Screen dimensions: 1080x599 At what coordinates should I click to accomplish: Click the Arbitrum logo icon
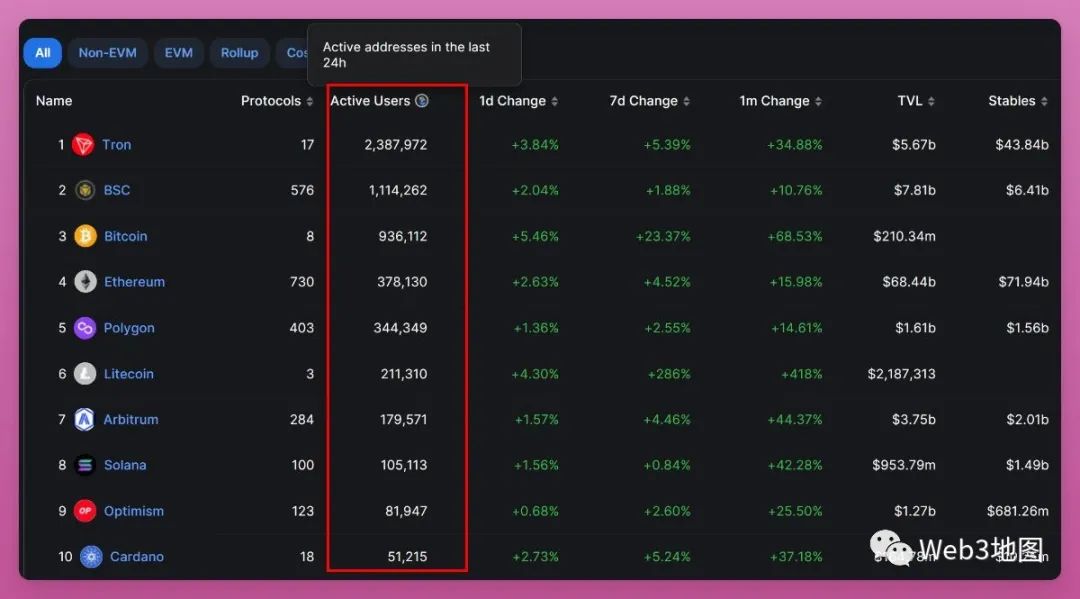pos(84,419)
